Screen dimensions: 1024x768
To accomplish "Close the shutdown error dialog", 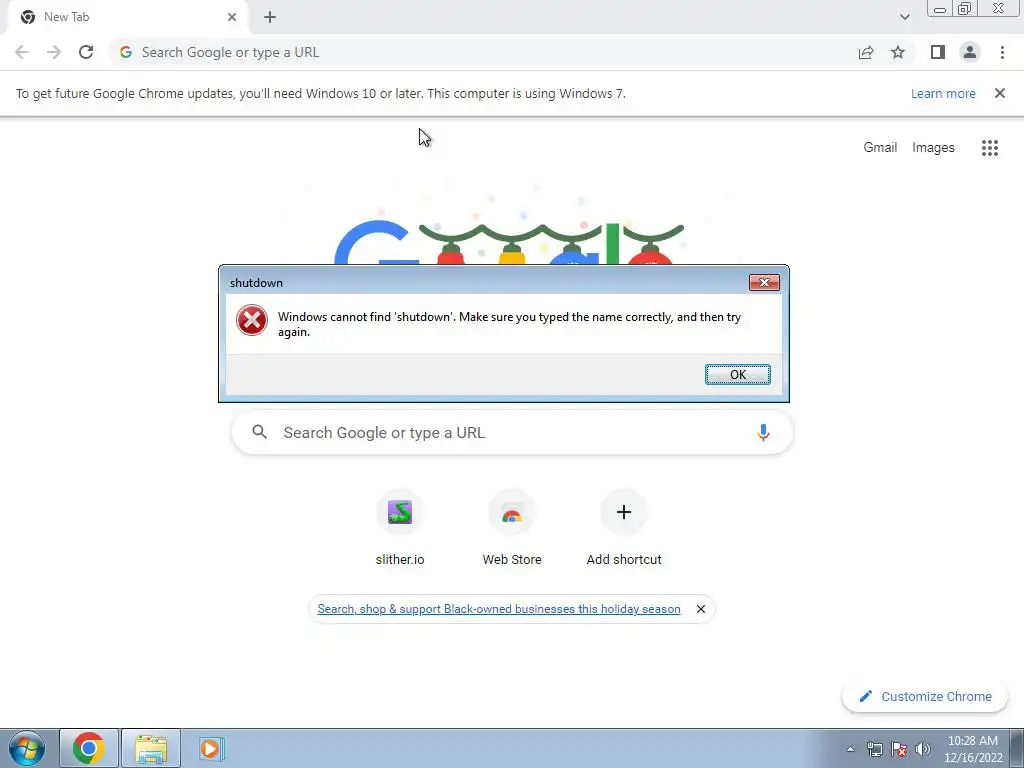I will tap(763, 282).
